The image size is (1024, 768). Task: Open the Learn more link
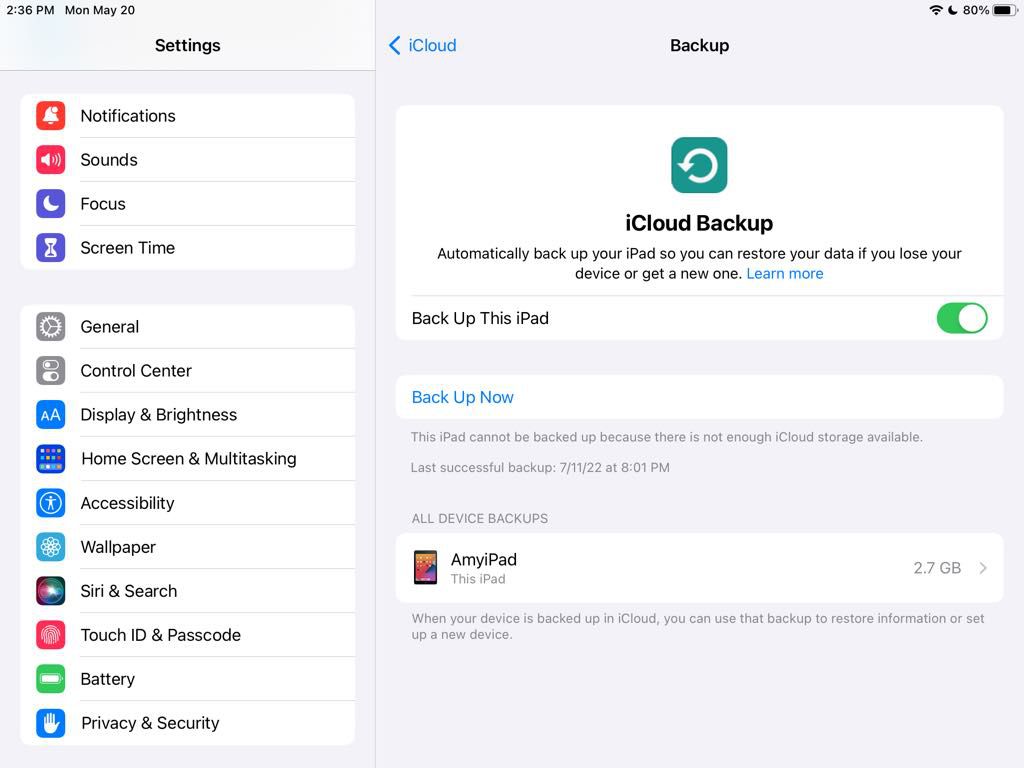pyautogui.click(x=784, y=274)
